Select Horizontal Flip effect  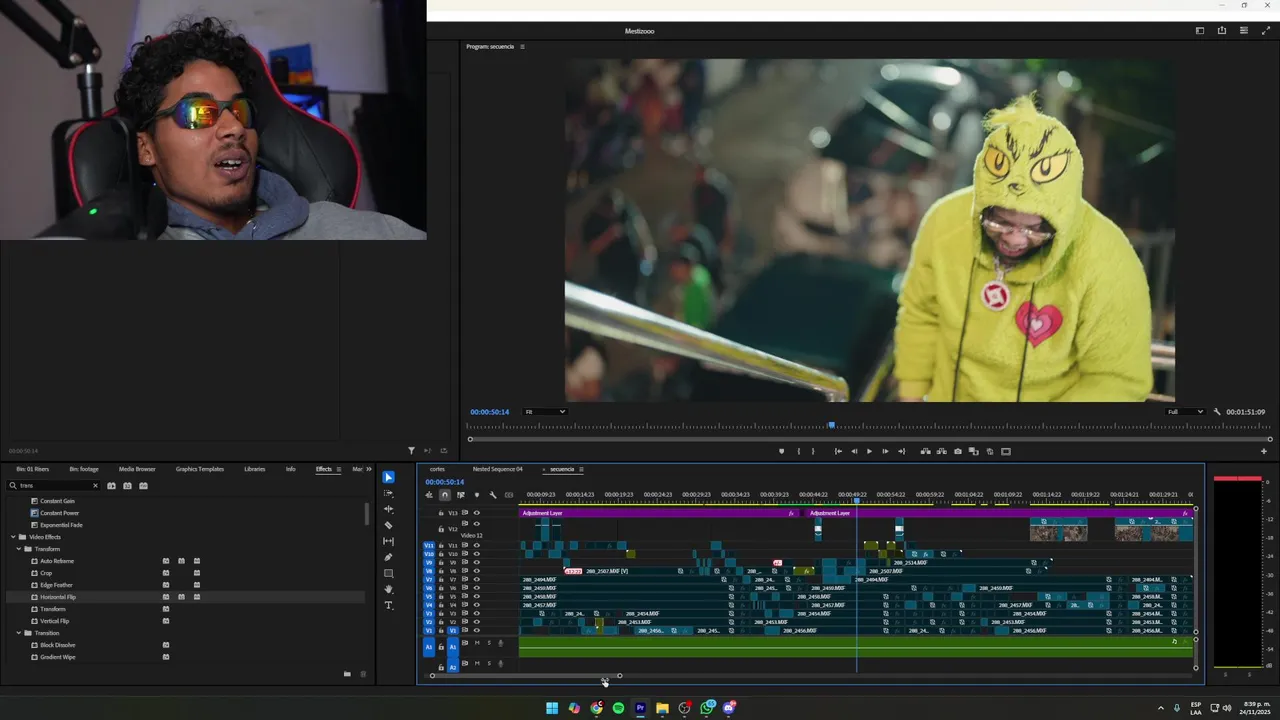[x=58, y=597]
